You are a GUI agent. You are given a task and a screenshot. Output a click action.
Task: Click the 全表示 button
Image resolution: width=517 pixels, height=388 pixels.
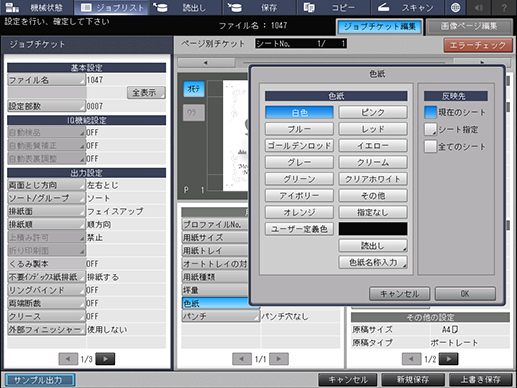coord(146,92)
